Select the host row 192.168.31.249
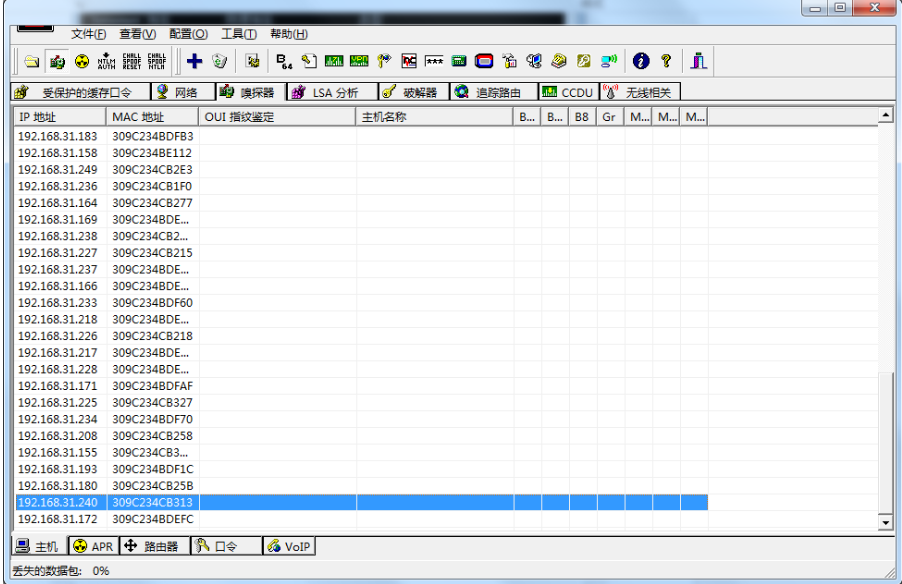This screenshot has width=902, height=584. coord(361,170)
